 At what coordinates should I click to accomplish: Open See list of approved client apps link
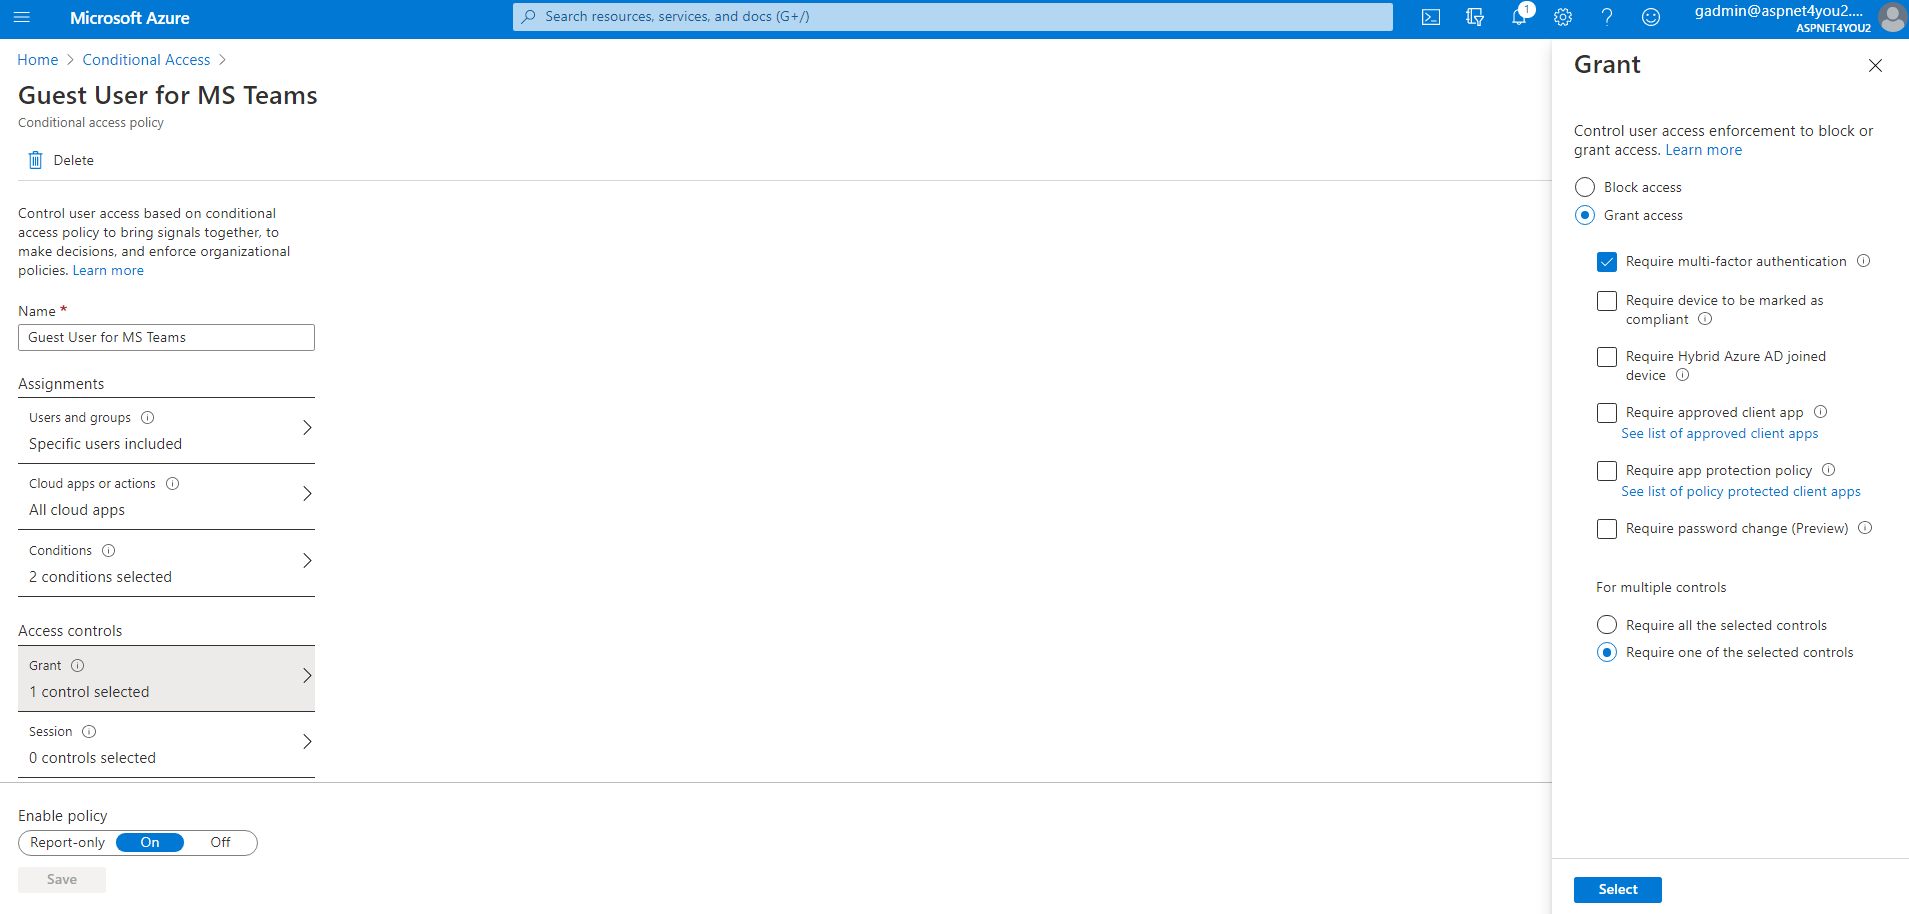(1719, 434)
